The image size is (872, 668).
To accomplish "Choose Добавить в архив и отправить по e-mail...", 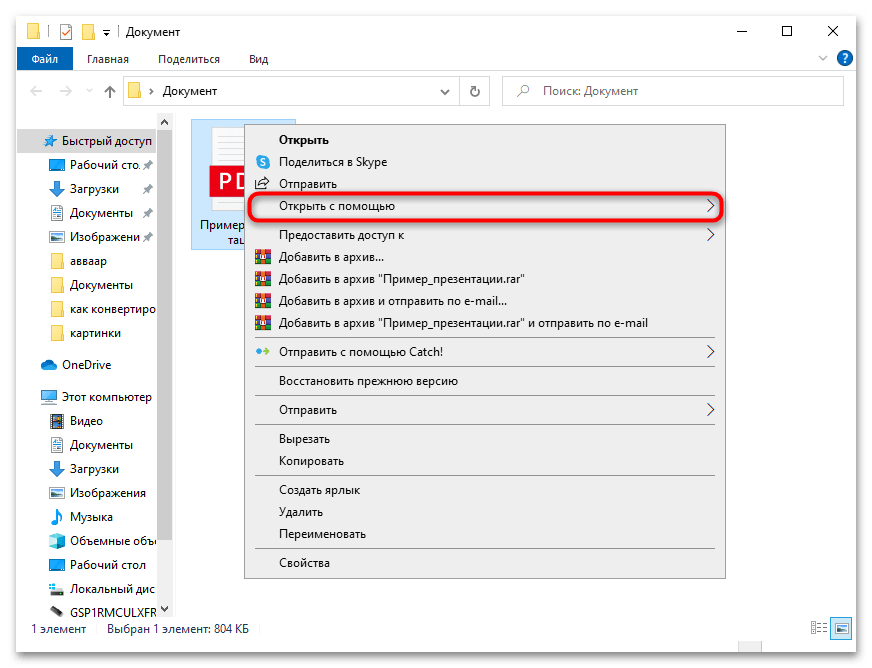I will pyautogui.click(x=485, y=301).
